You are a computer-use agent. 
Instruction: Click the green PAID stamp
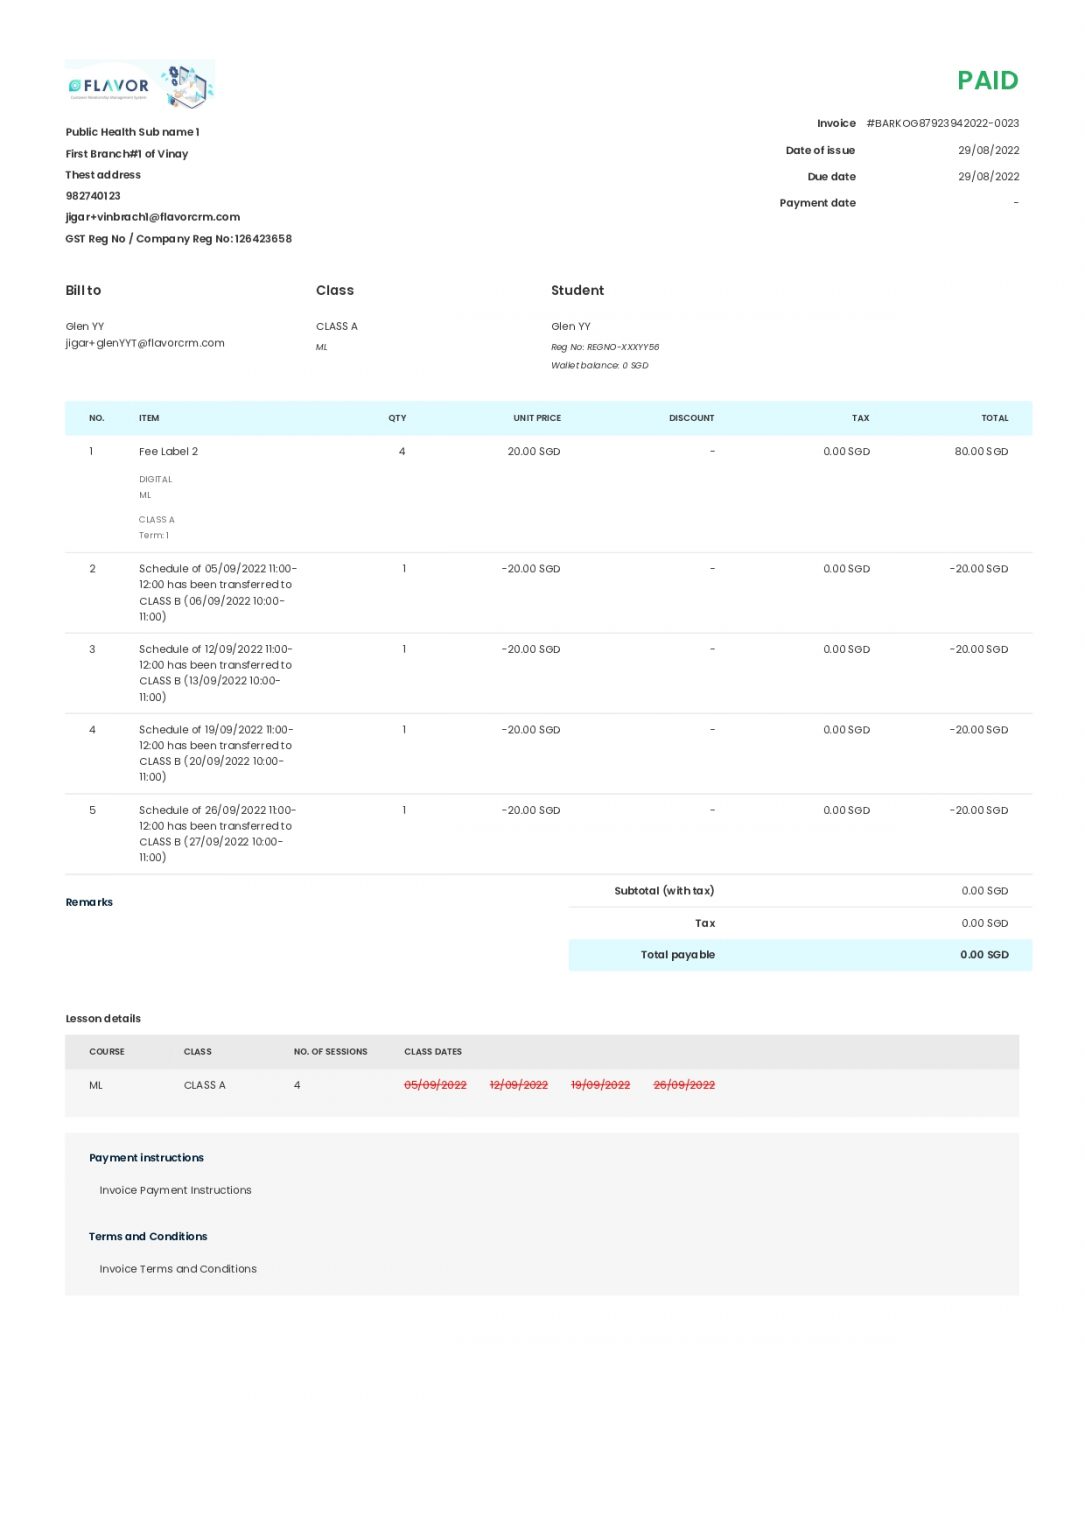[x=987, y=80]
